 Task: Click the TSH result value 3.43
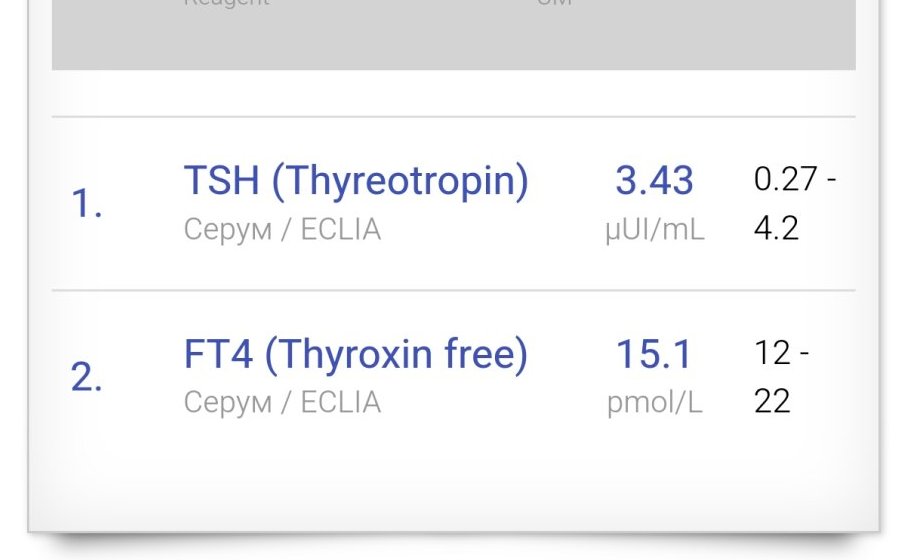coord(654,181)
